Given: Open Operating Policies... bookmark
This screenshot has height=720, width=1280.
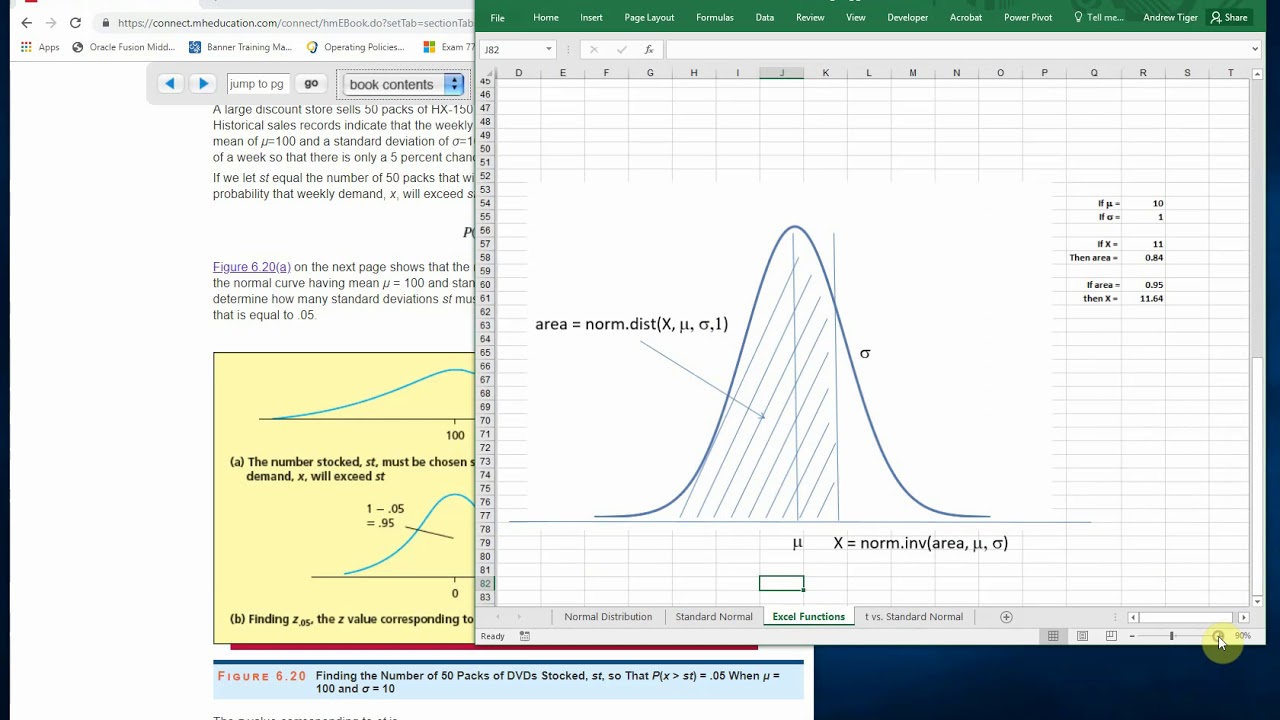Looking at the screenshot, I should (x=356, y=47).
